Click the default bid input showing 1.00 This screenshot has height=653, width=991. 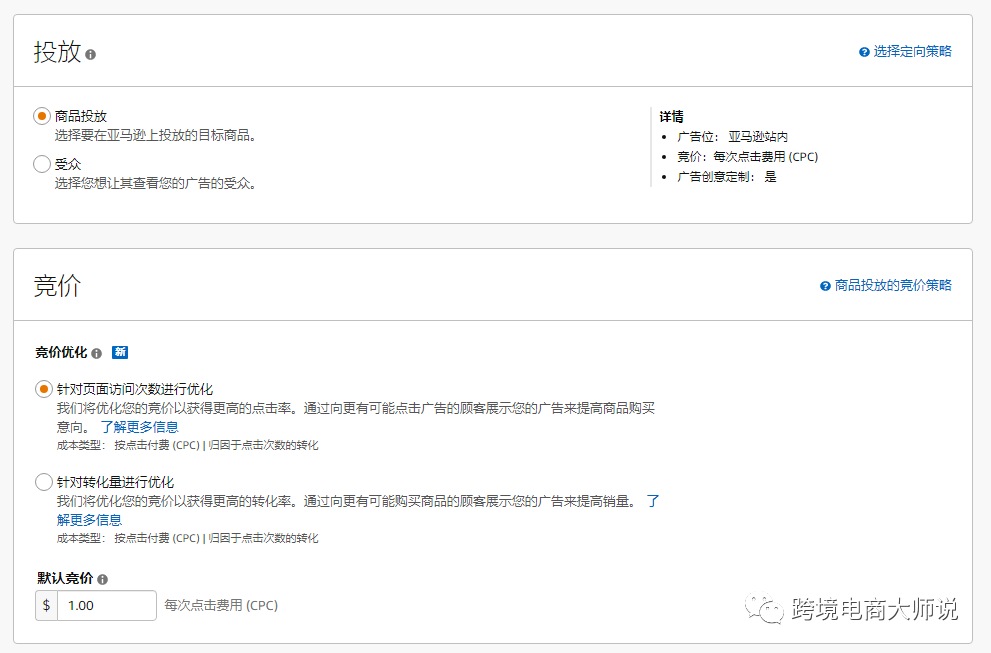pyautogui.click(x=106, y=604)
